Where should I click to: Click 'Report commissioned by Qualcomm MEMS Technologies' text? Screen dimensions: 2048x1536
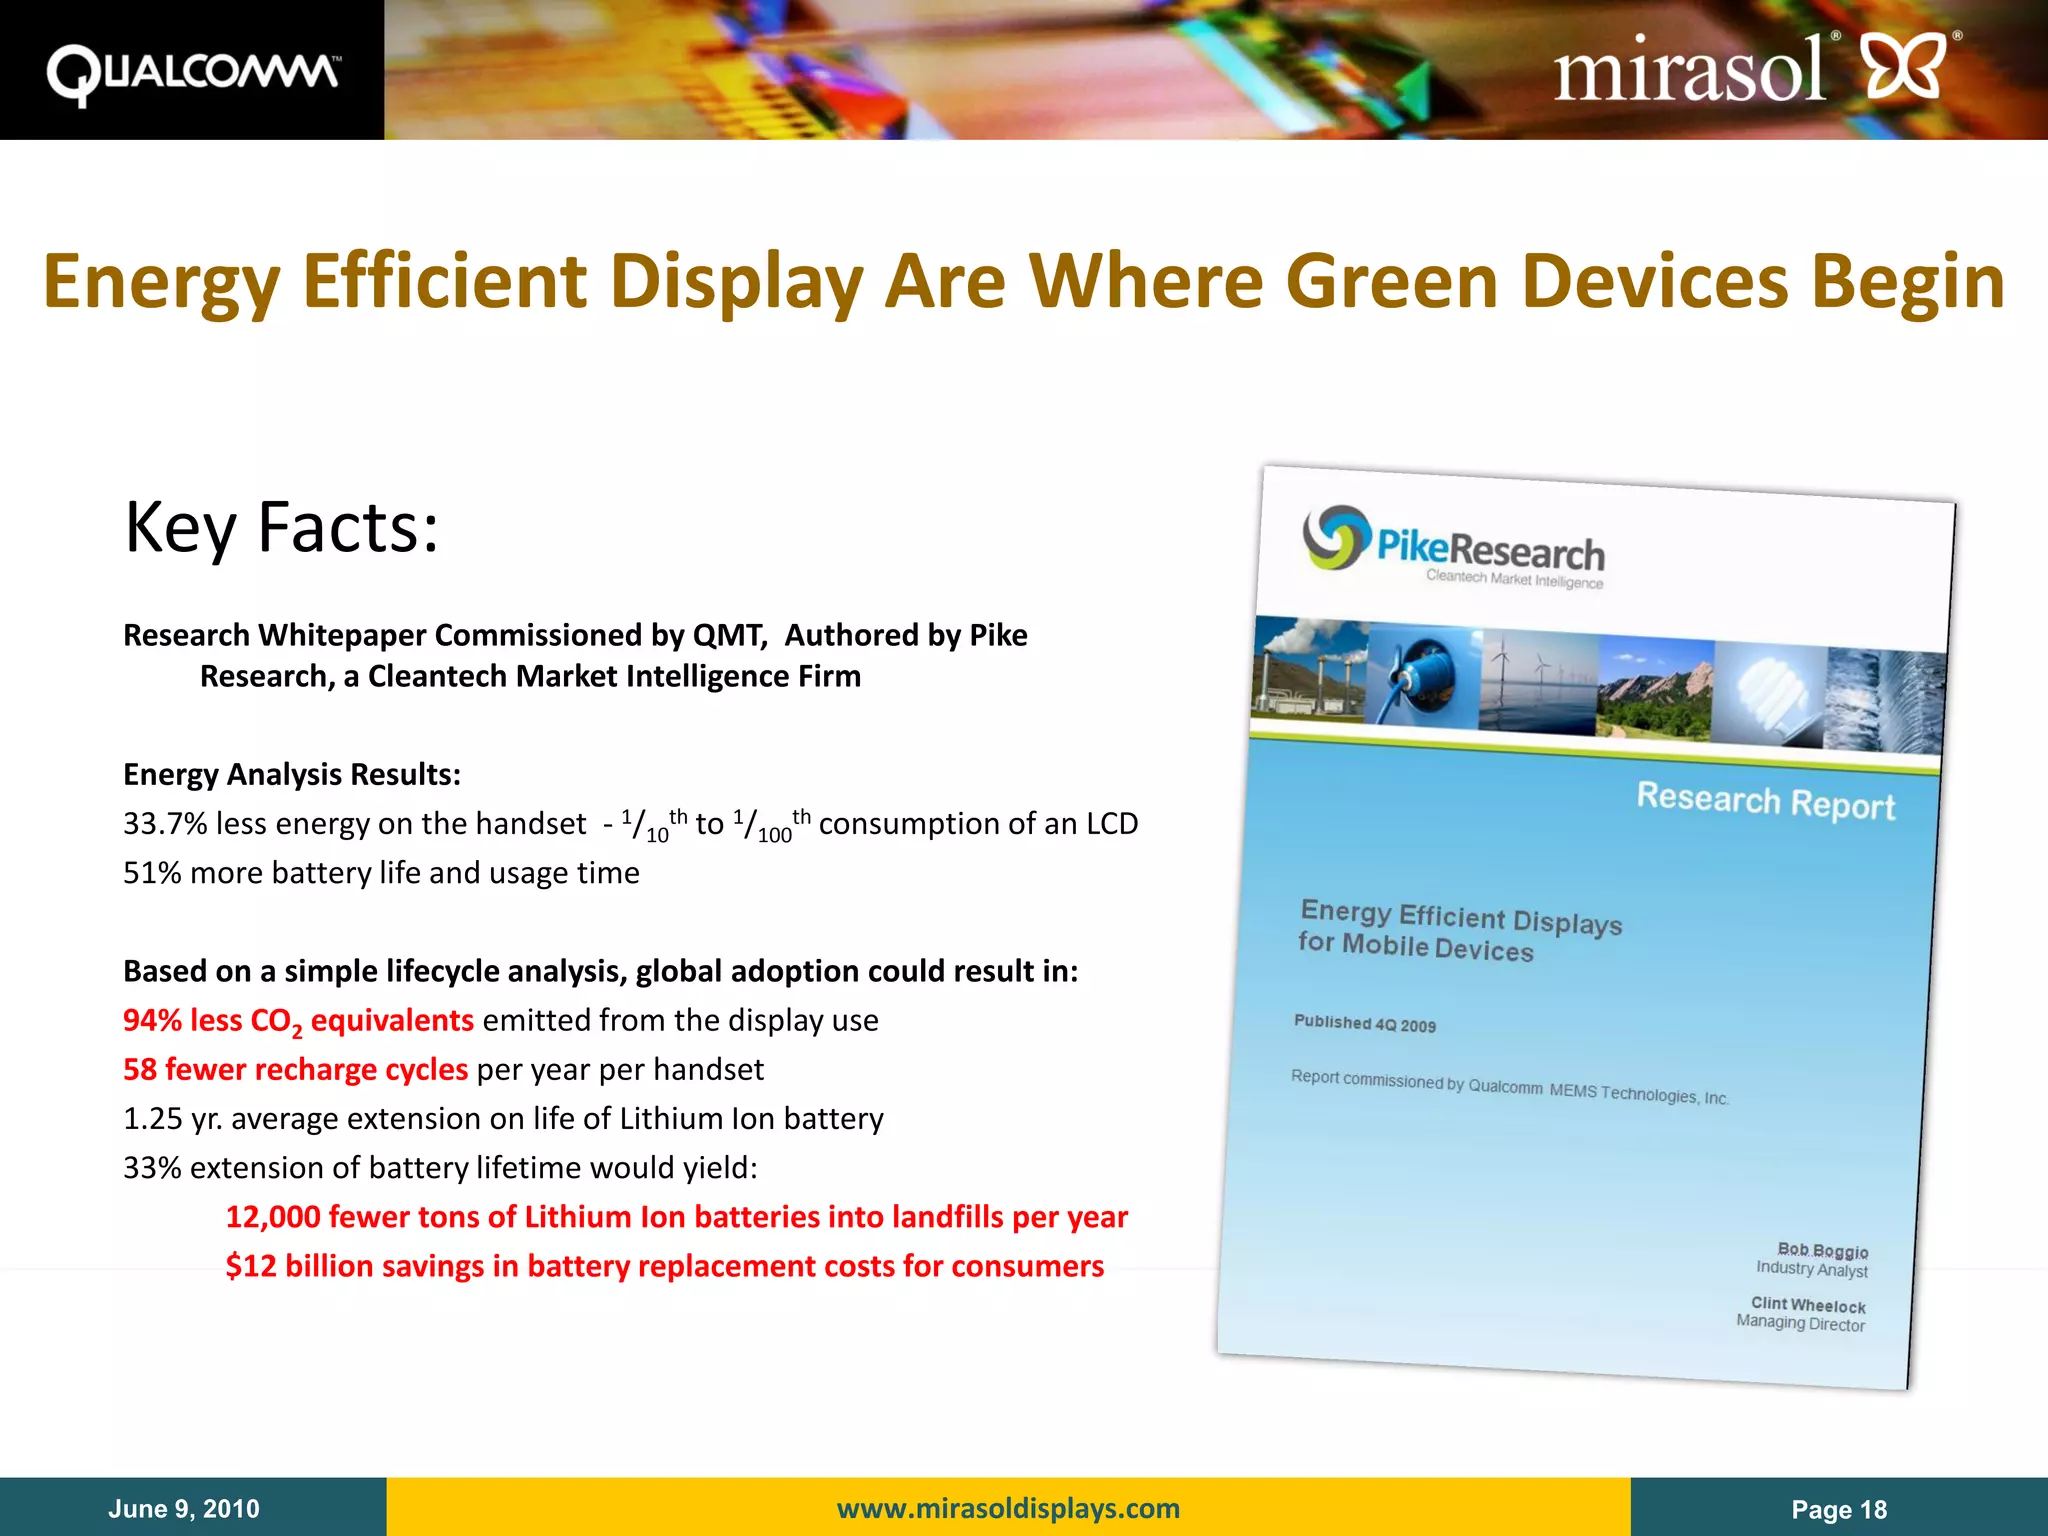(1509, 1087)
